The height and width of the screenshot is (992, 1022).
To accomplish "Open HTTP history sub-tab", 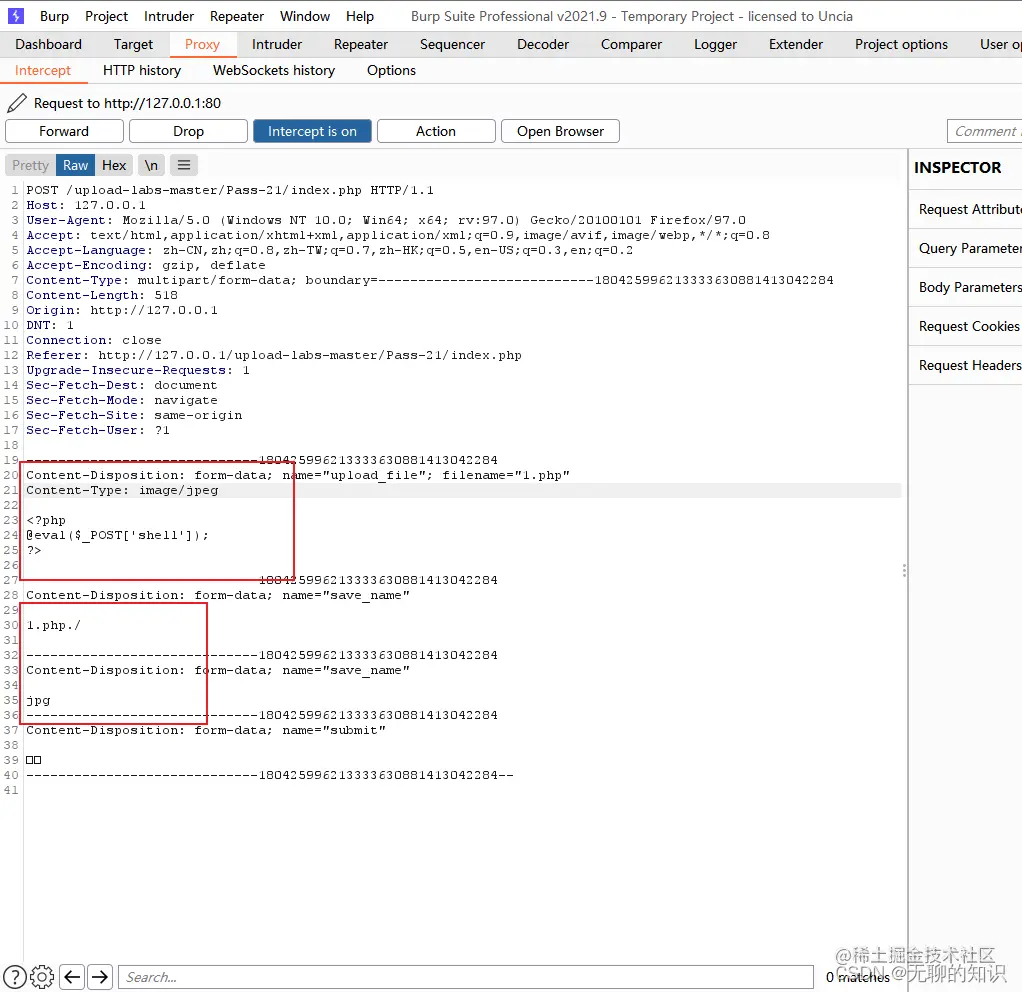I will 142,70.
